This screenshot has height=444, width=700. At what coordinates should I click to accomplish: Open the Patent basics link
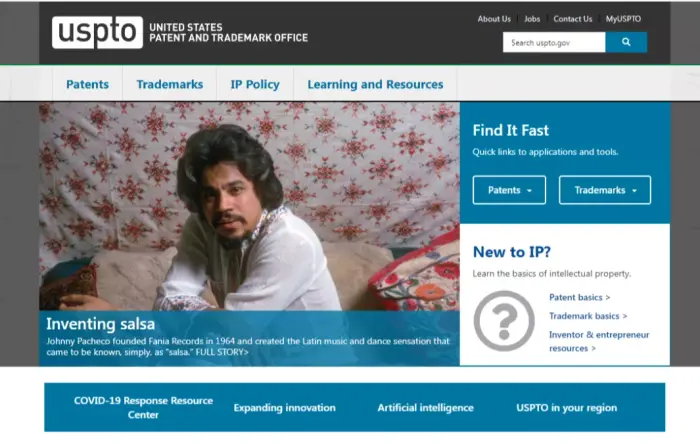[x=579, y=297]
